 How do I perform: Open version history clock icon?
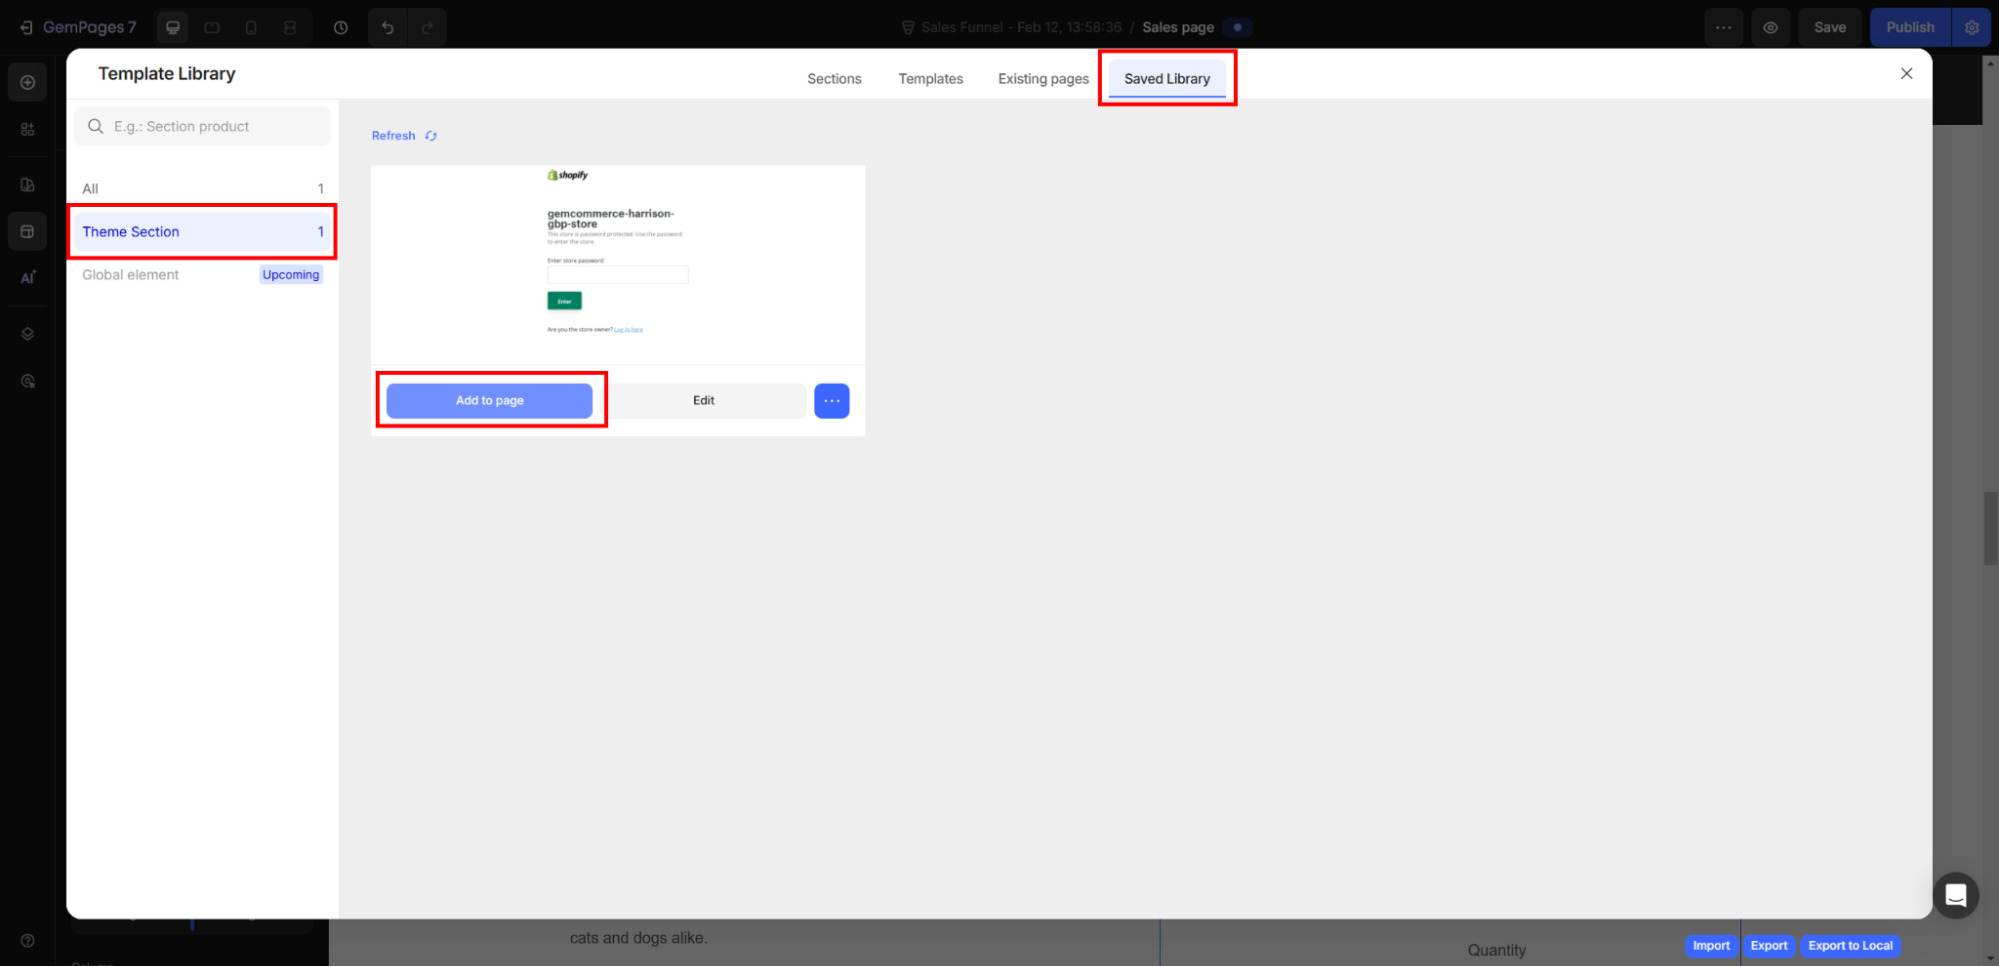[x=341, y=27]
